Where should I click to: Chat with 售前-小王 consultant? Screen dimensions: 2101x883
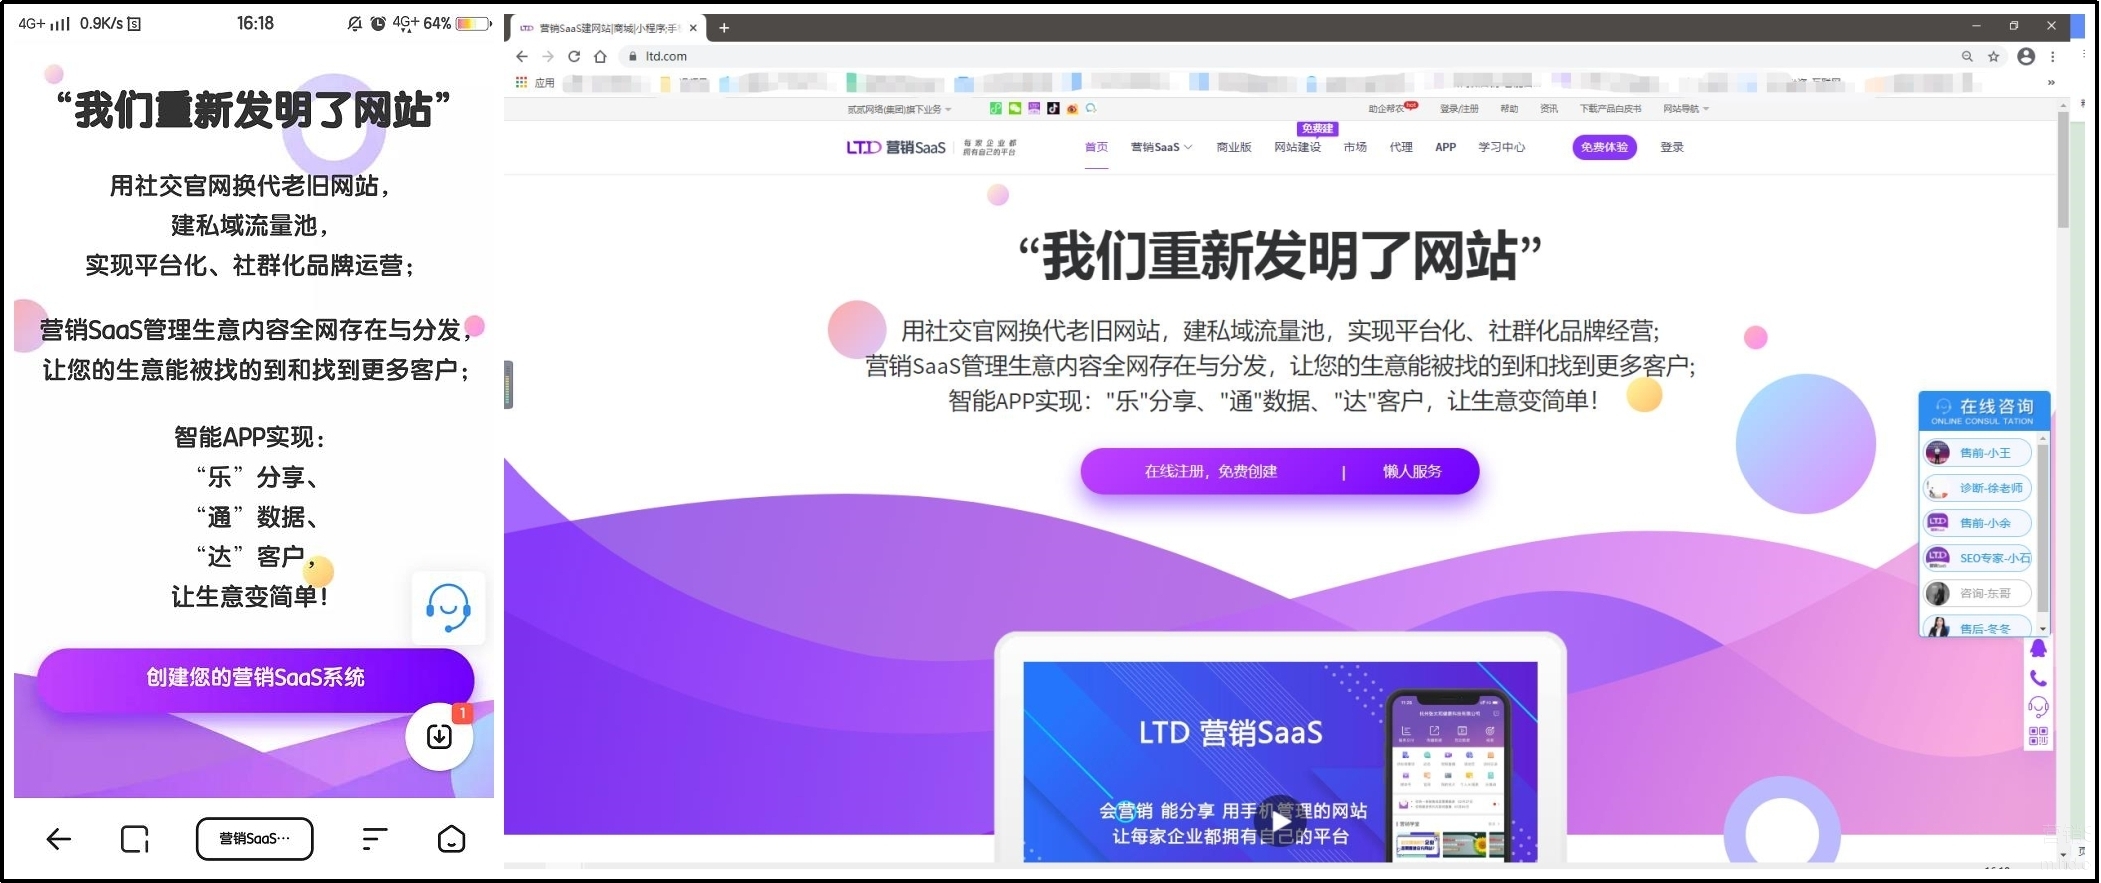[x=1977, y=453]
